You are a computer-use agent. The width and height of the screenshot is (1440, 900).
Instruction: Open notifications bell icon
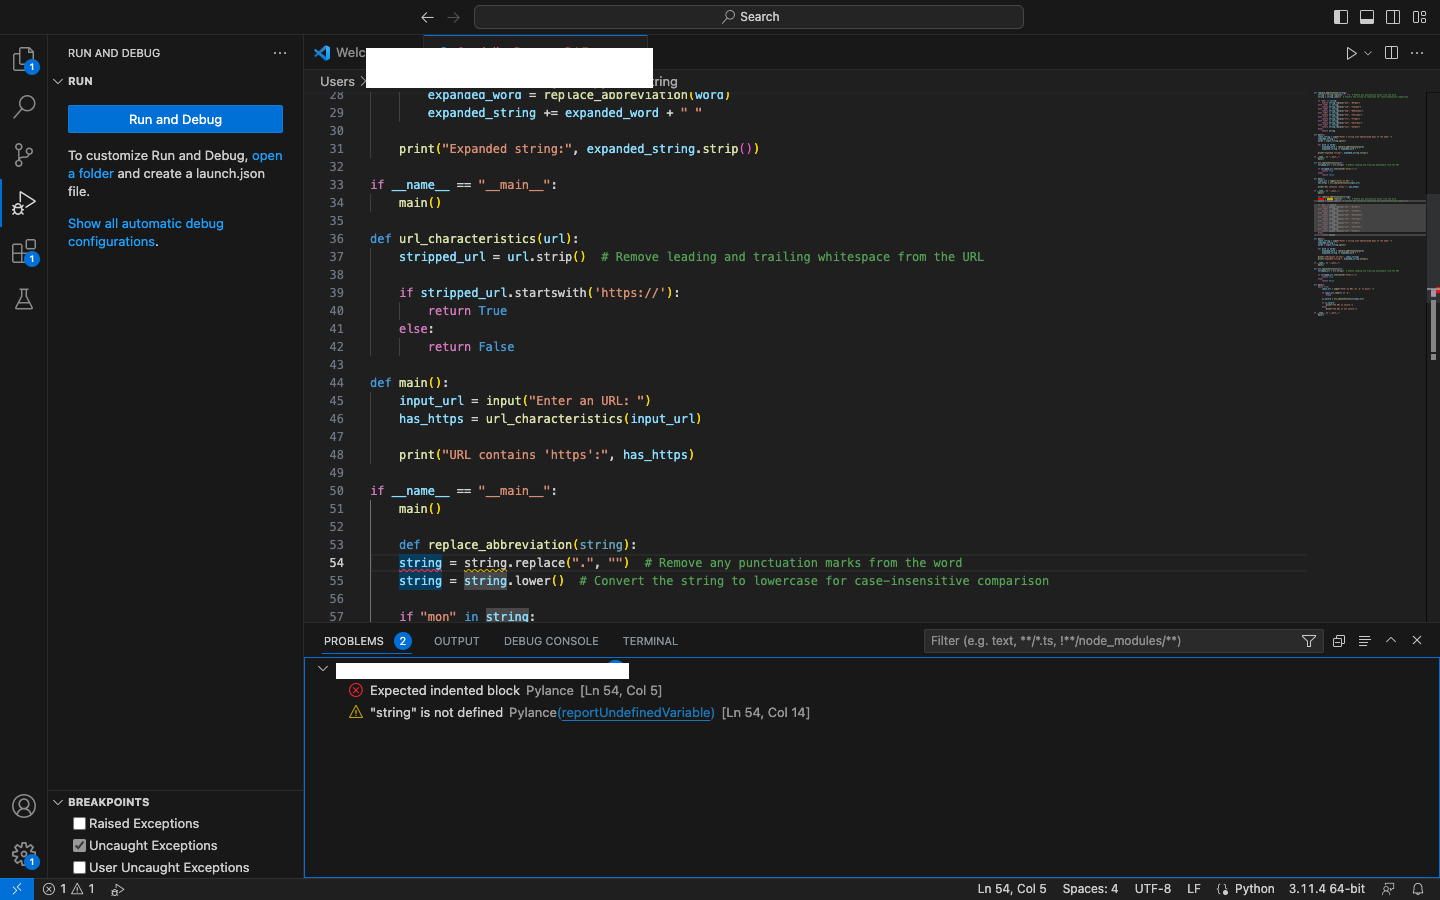pyautogui.click(x=1418, y=889)
